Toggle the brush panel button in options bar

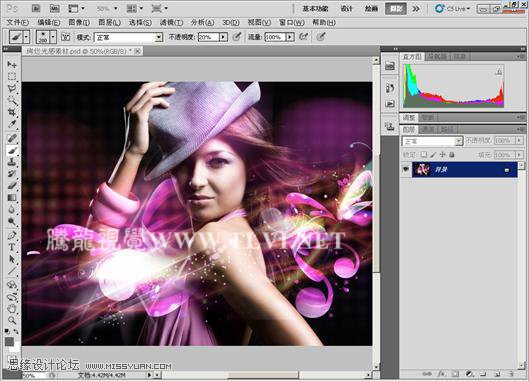coord(66,37)
